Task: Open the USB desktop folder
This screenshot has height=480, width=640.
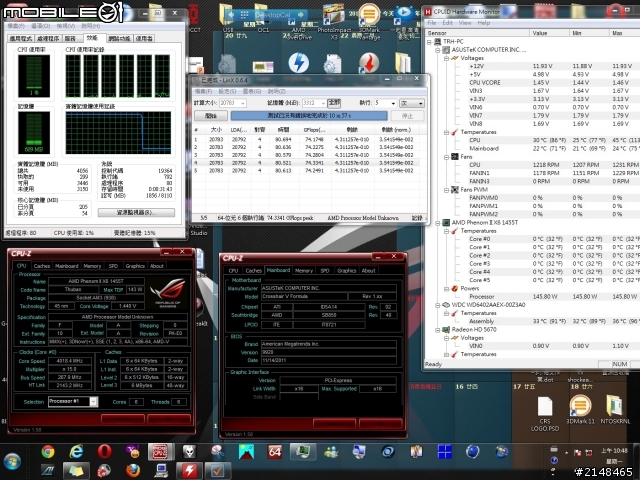Action: (228, 17)
